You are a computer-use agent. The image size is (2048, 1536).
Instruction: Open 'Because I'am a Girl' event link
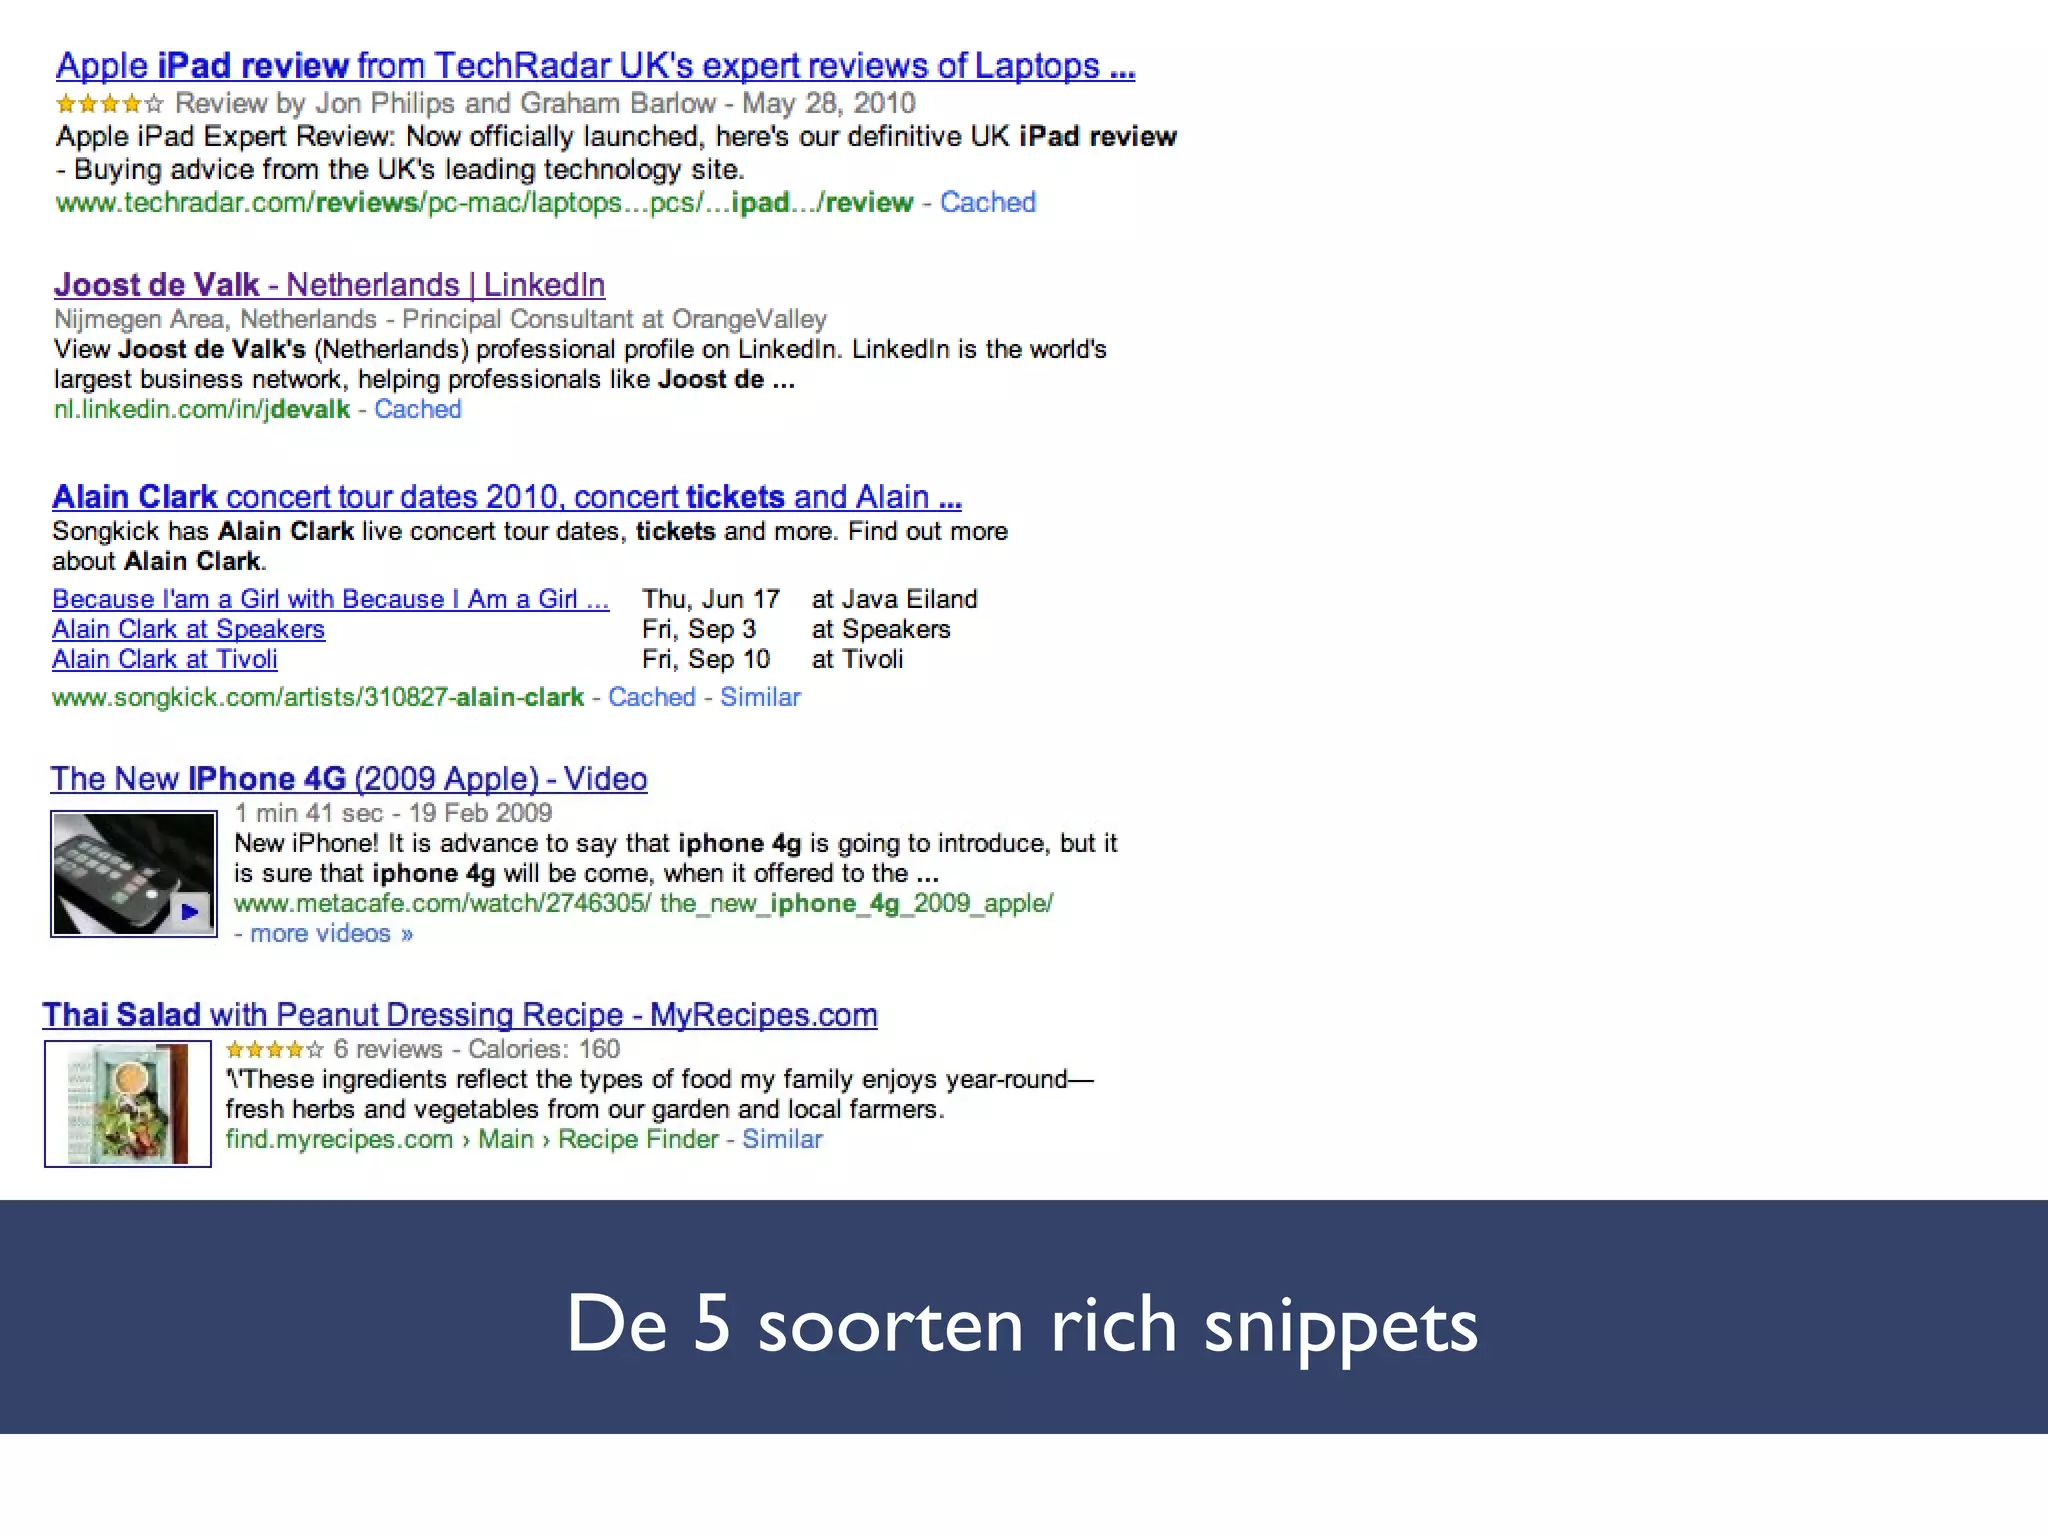pyautogui.click(x=330, y=599)
